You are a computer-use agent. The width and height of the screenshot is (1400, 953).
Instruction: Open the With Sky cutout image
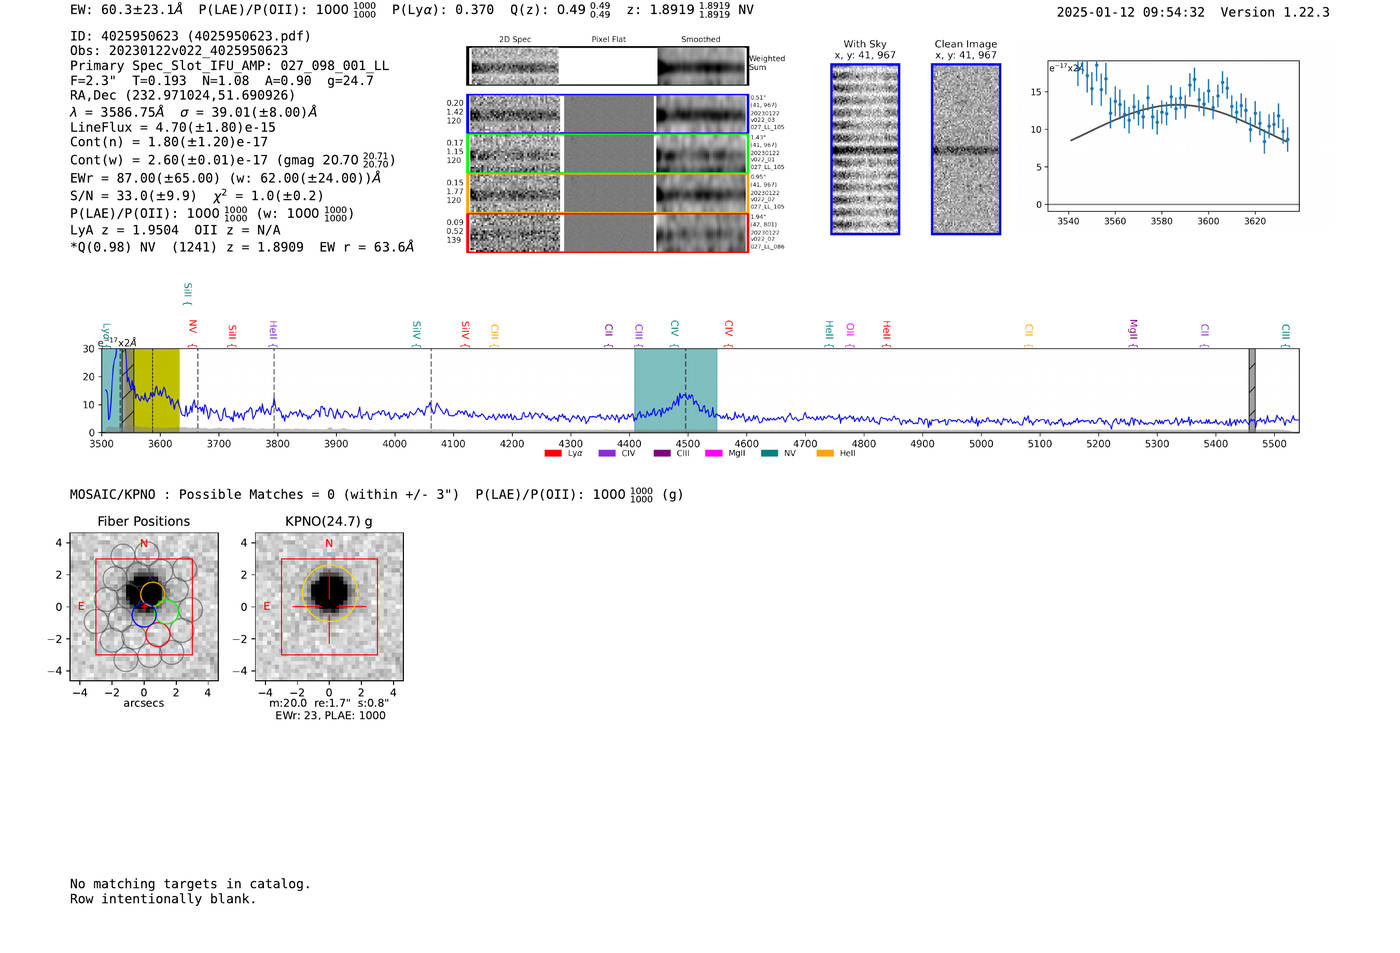865,149
